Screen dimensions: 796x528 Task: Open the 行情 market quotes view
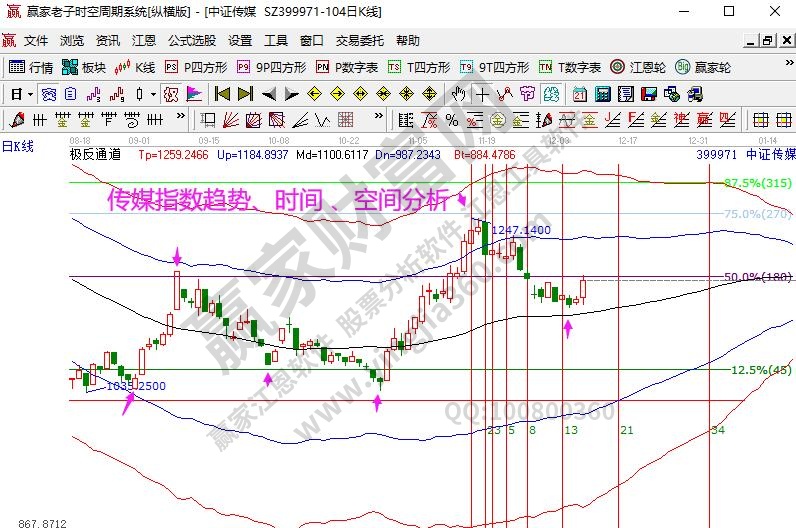(31, 67)
